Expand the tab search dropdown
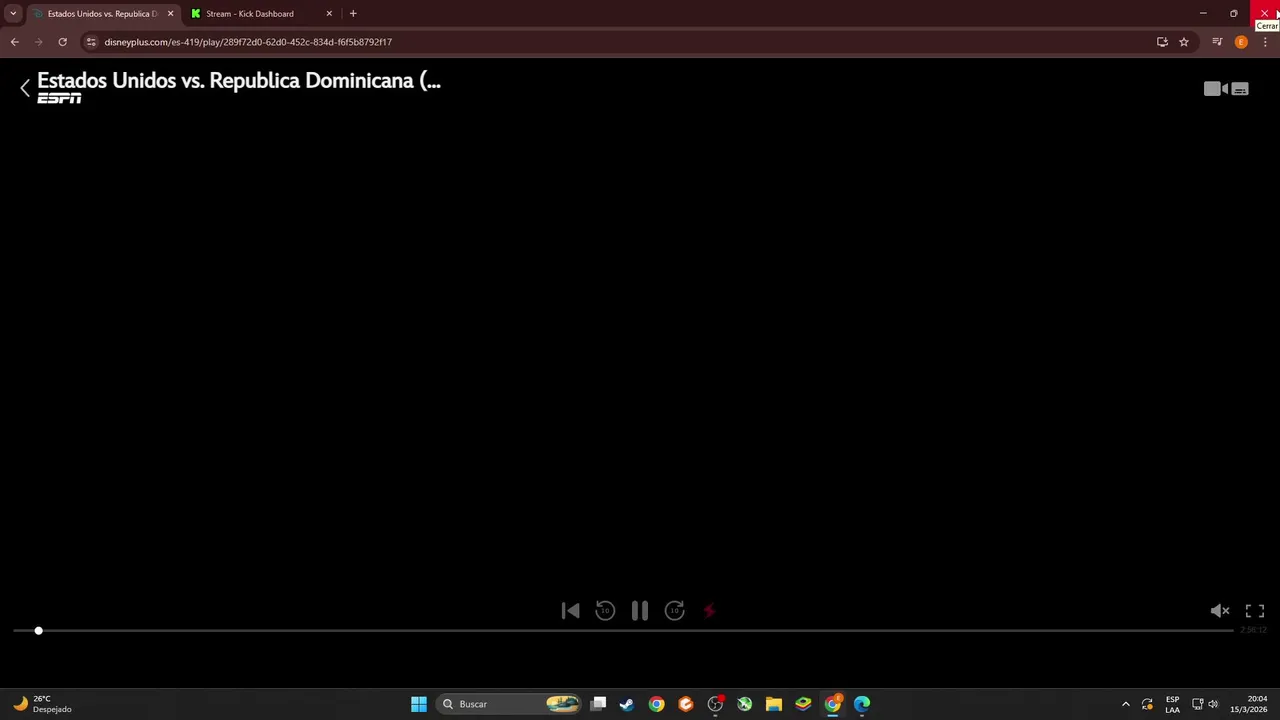This screenshot has width=1280, height=720. (x=13, y=14)
